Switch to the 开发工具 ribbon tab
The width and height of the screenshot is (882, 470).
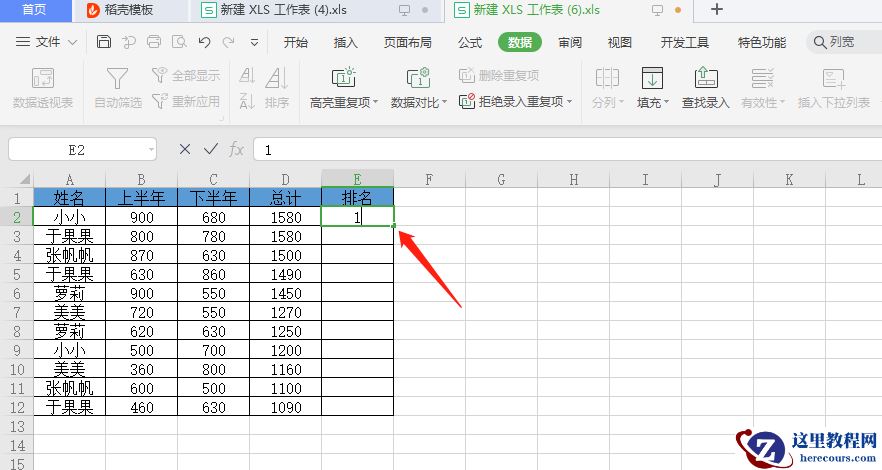pos(685,42)
